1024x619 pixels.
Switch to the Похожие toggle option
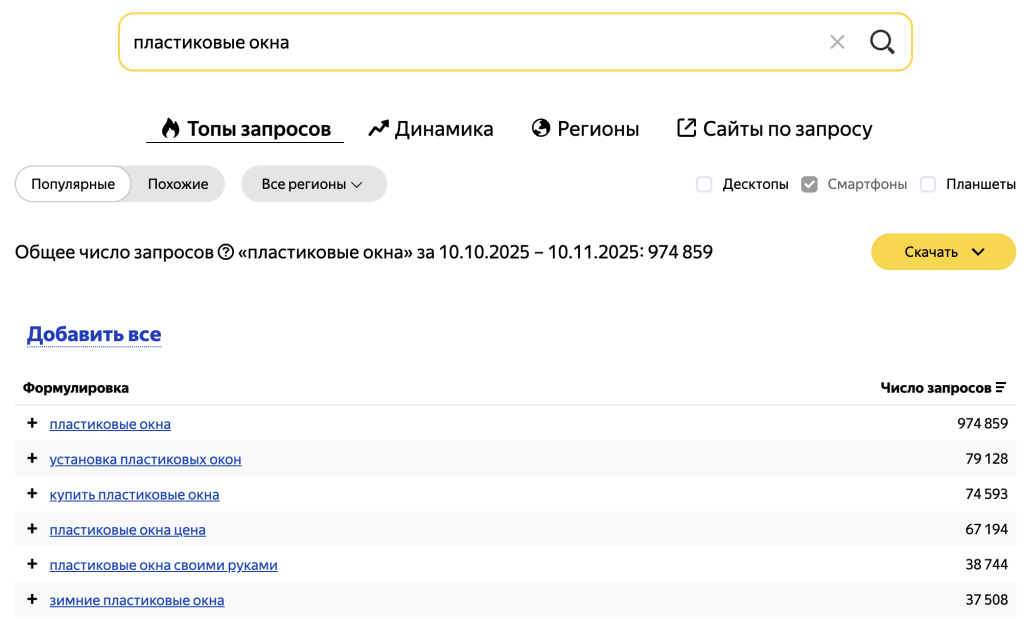tap(178, 184)
